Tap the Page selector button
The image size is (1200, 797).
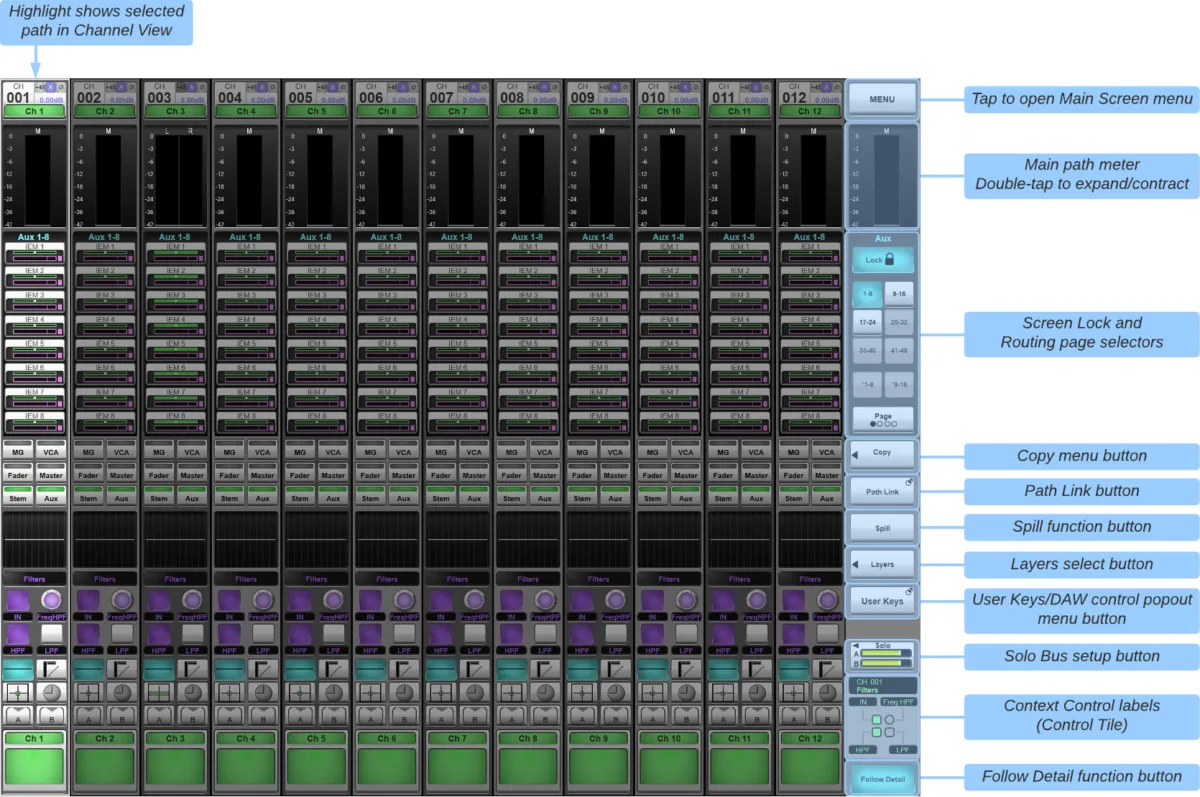882,419
